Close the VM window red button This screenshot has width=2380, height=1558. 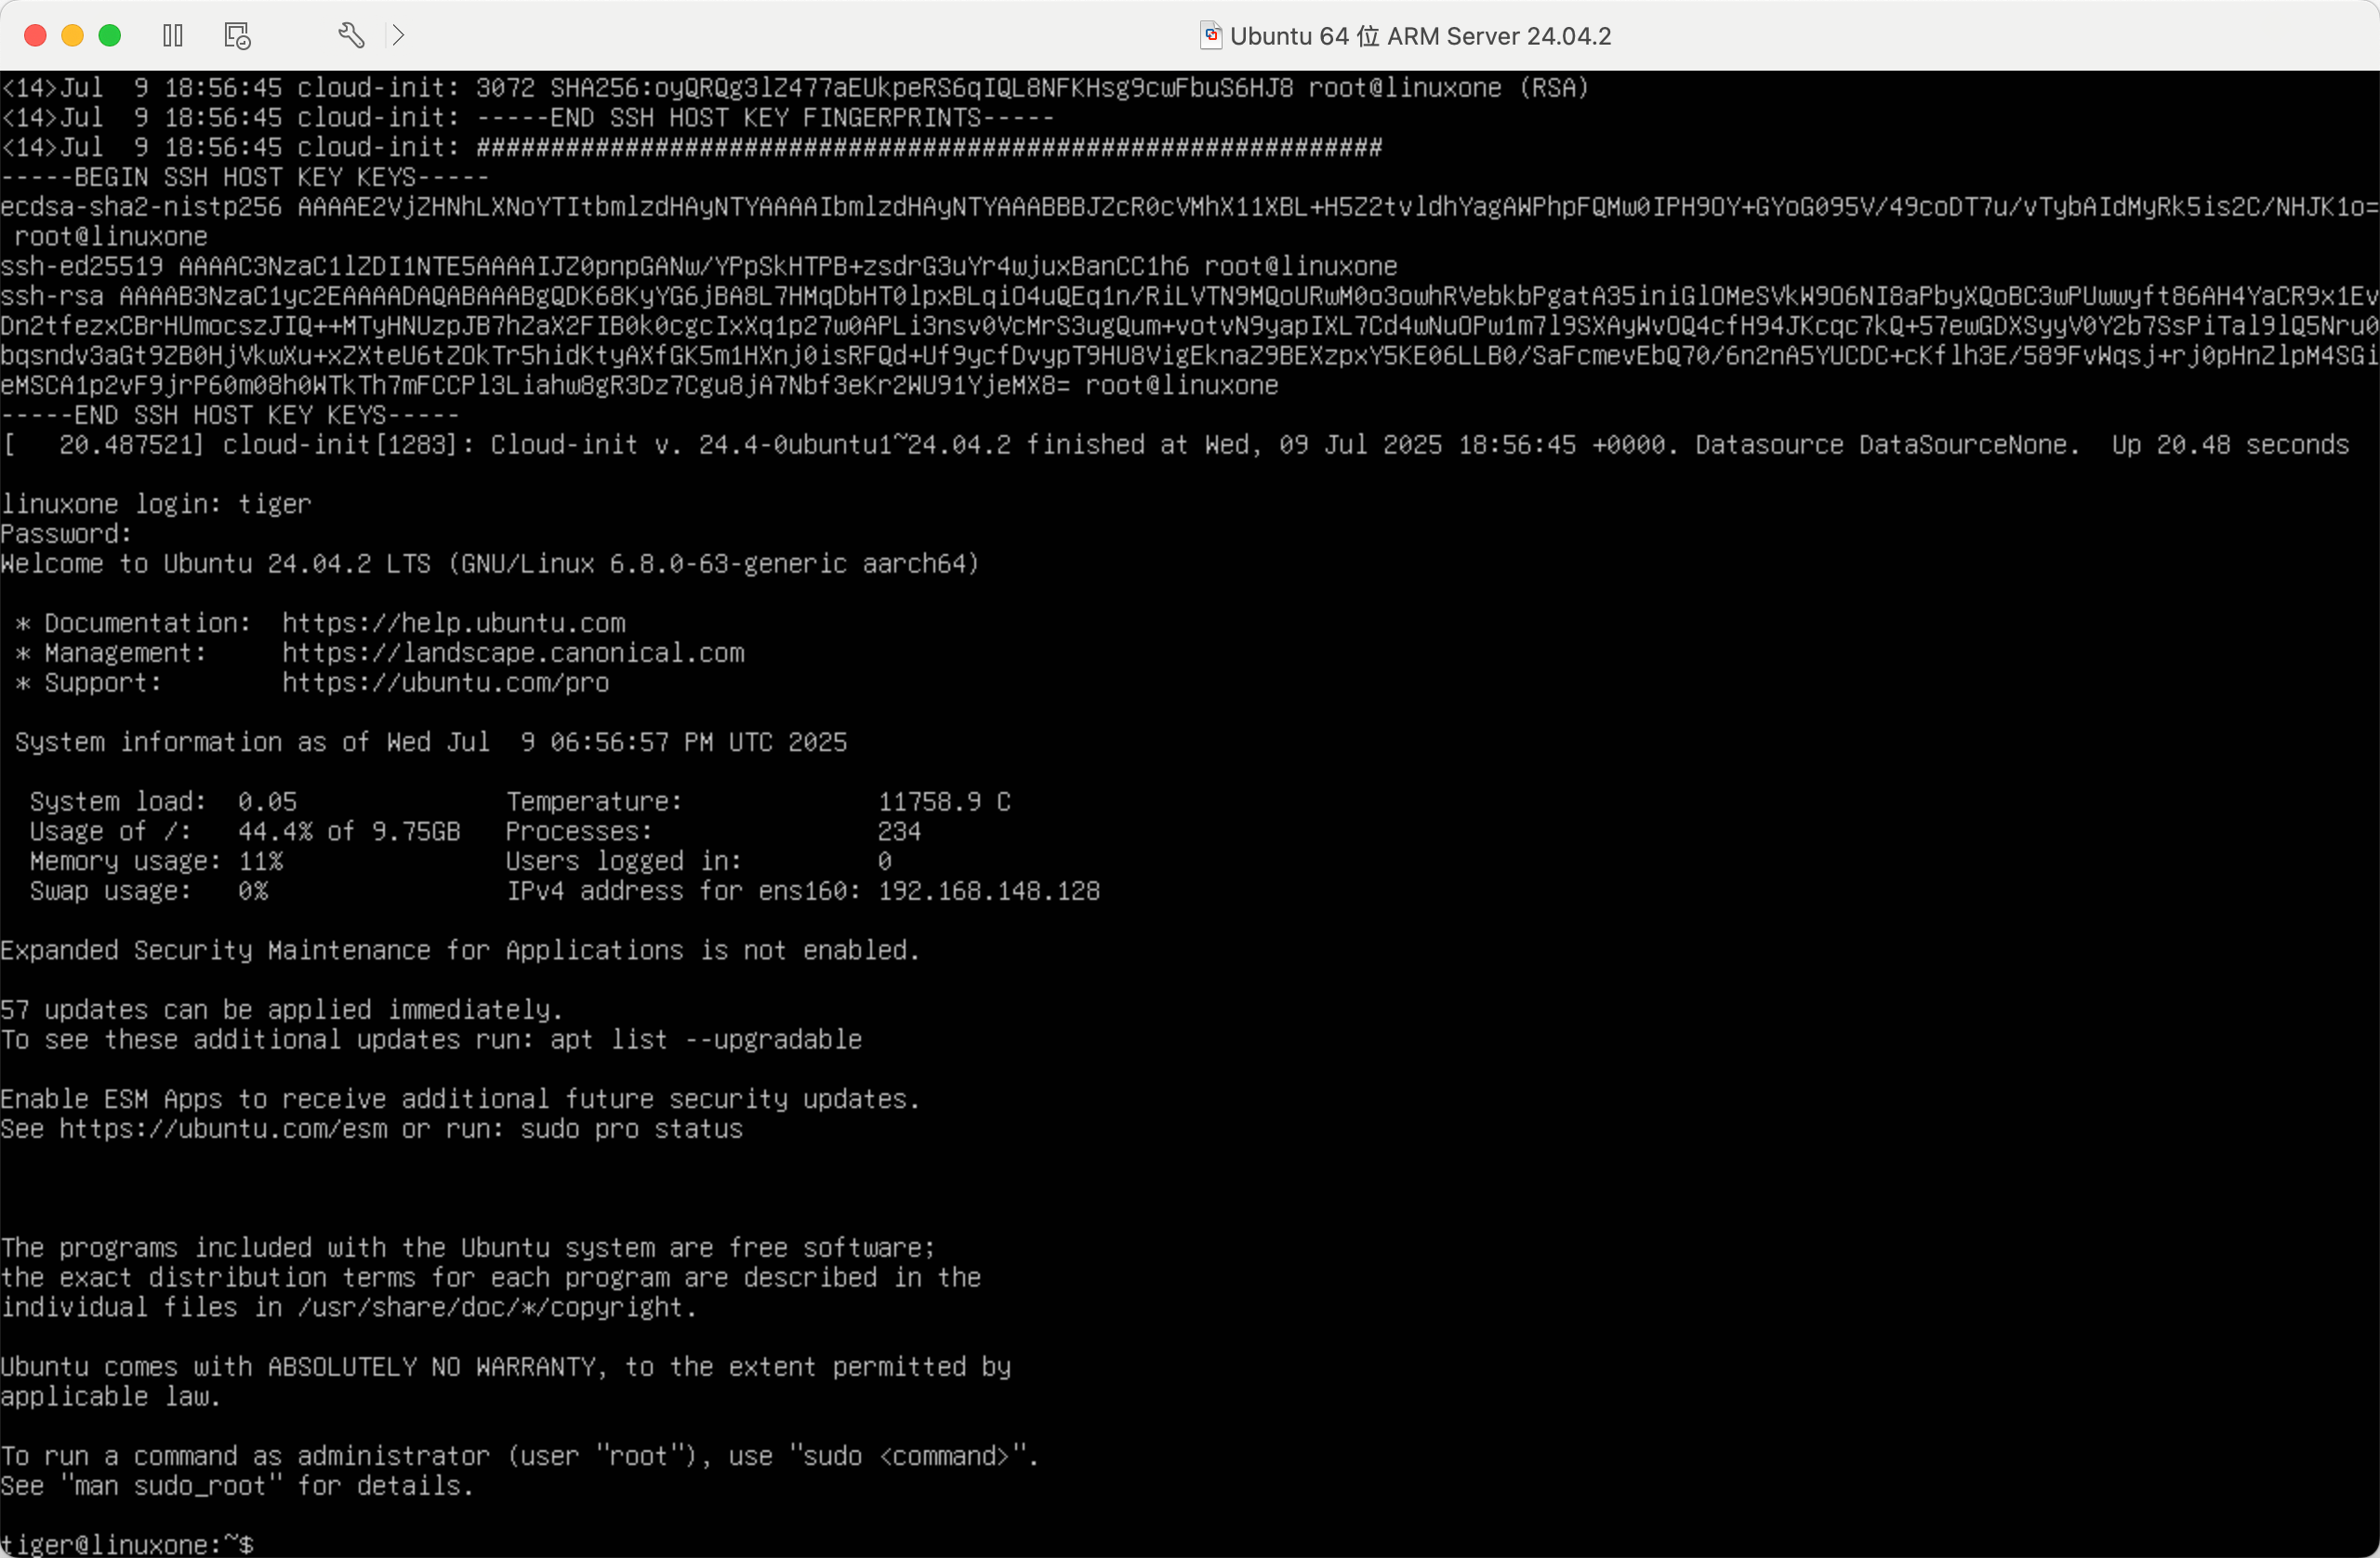(35, 36)
